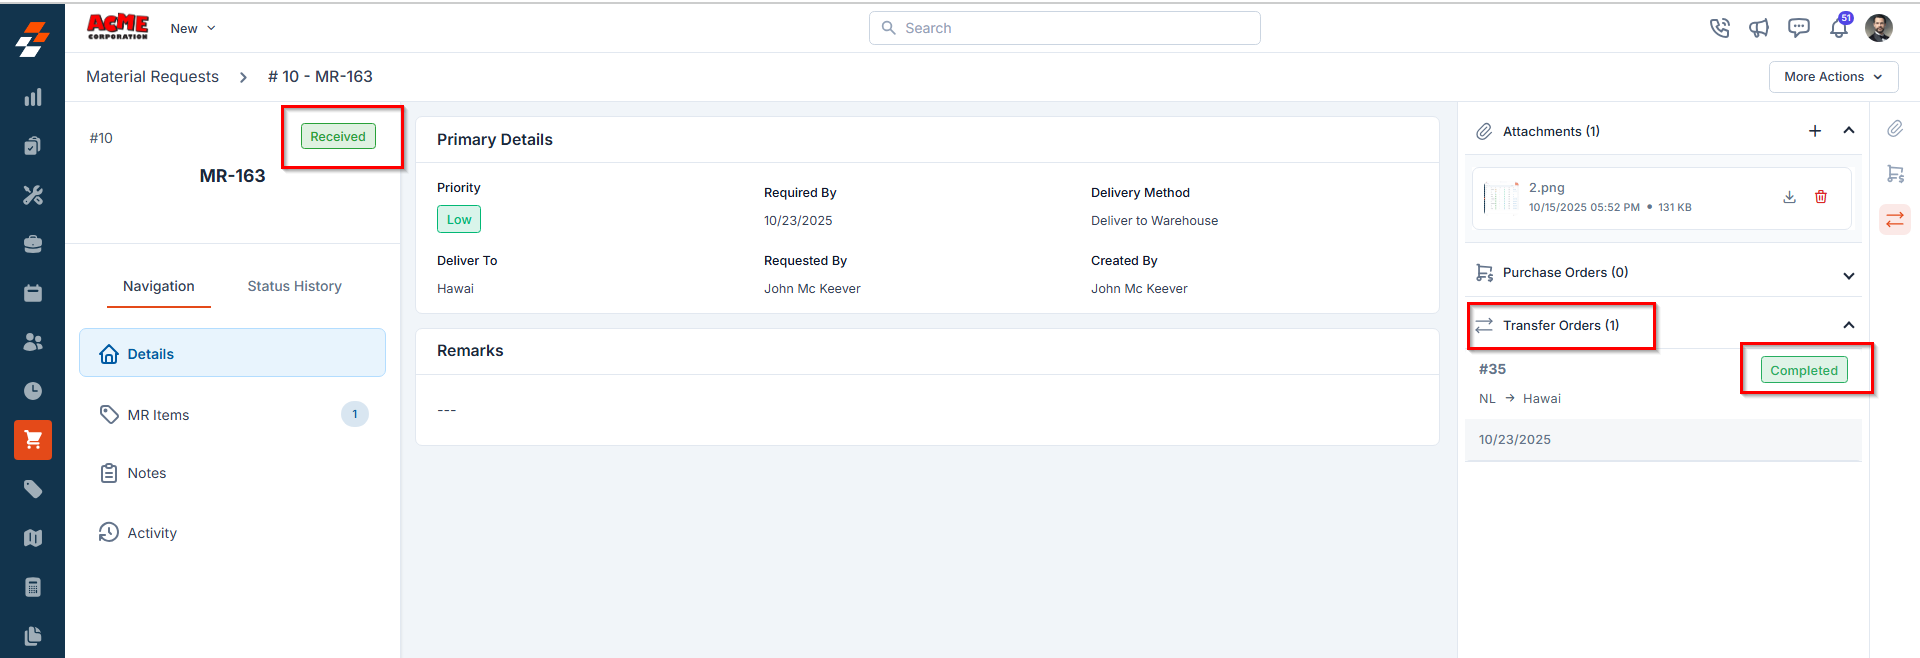Screen dimensions: 1920x658
Task: Click the transfer order date 10/23/2025
Action: click(x=1515, y=440)
